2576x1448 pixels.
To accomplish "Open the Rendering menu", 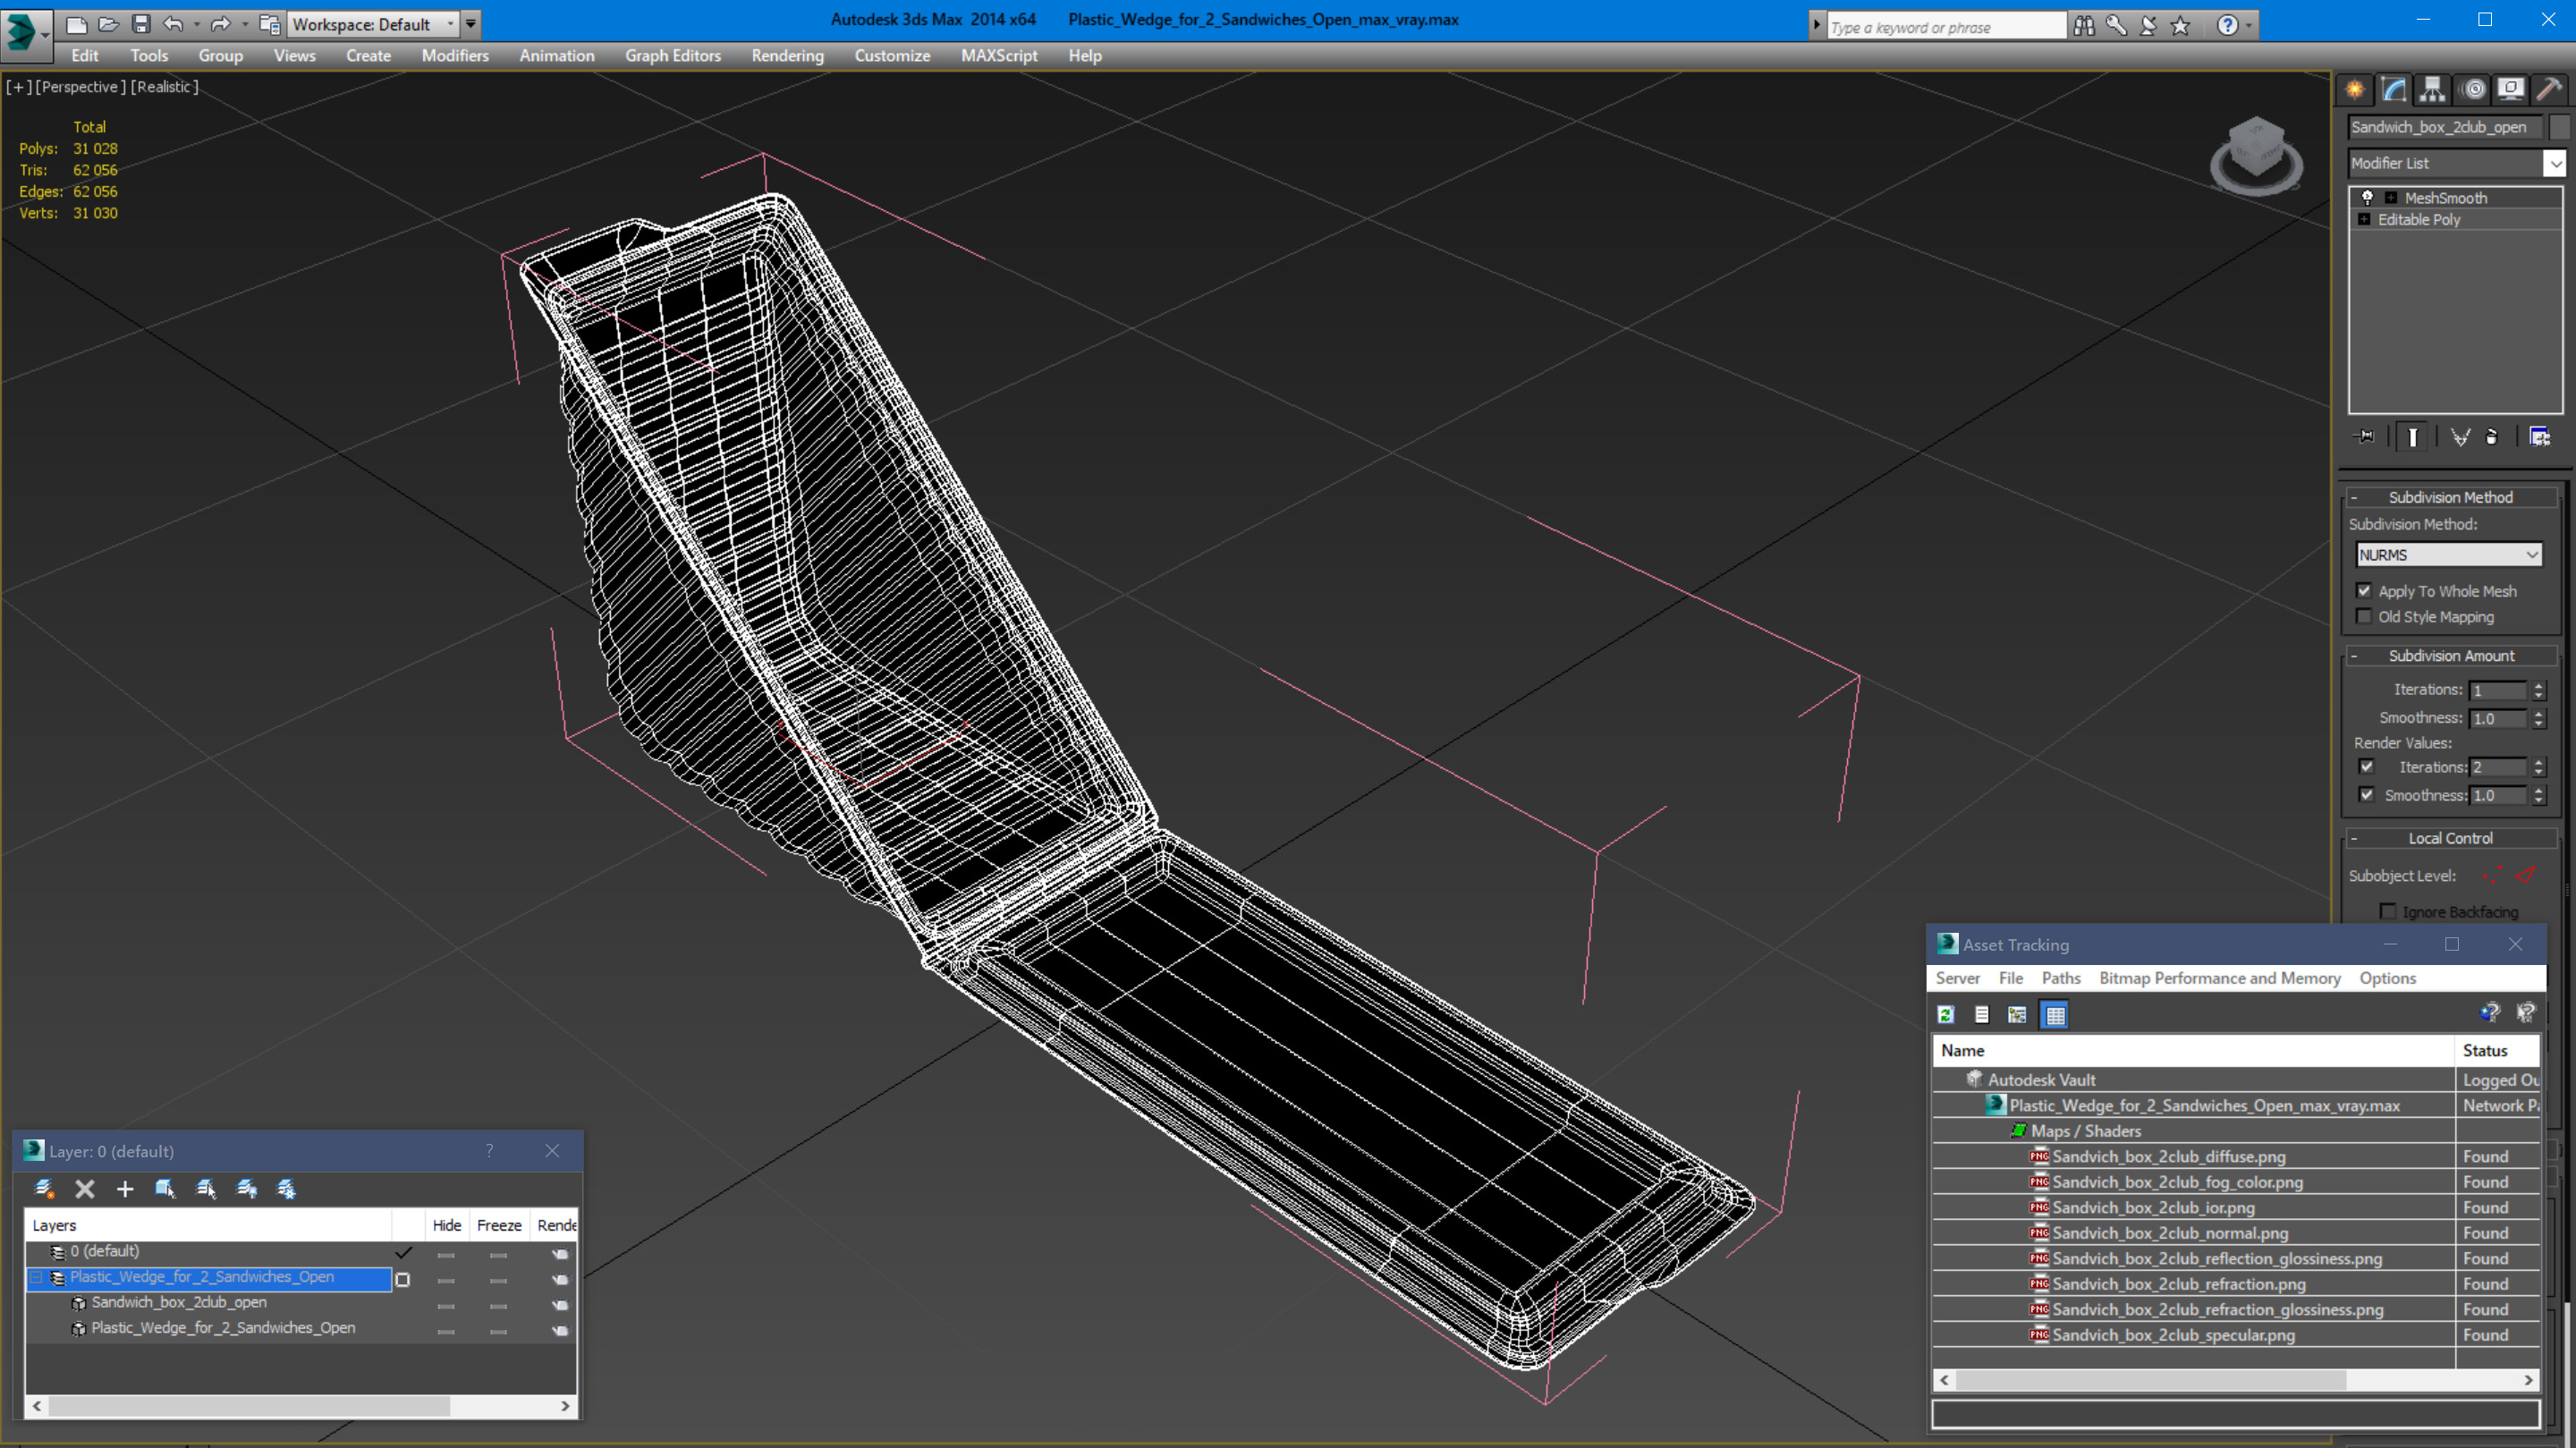I will 787,56.
